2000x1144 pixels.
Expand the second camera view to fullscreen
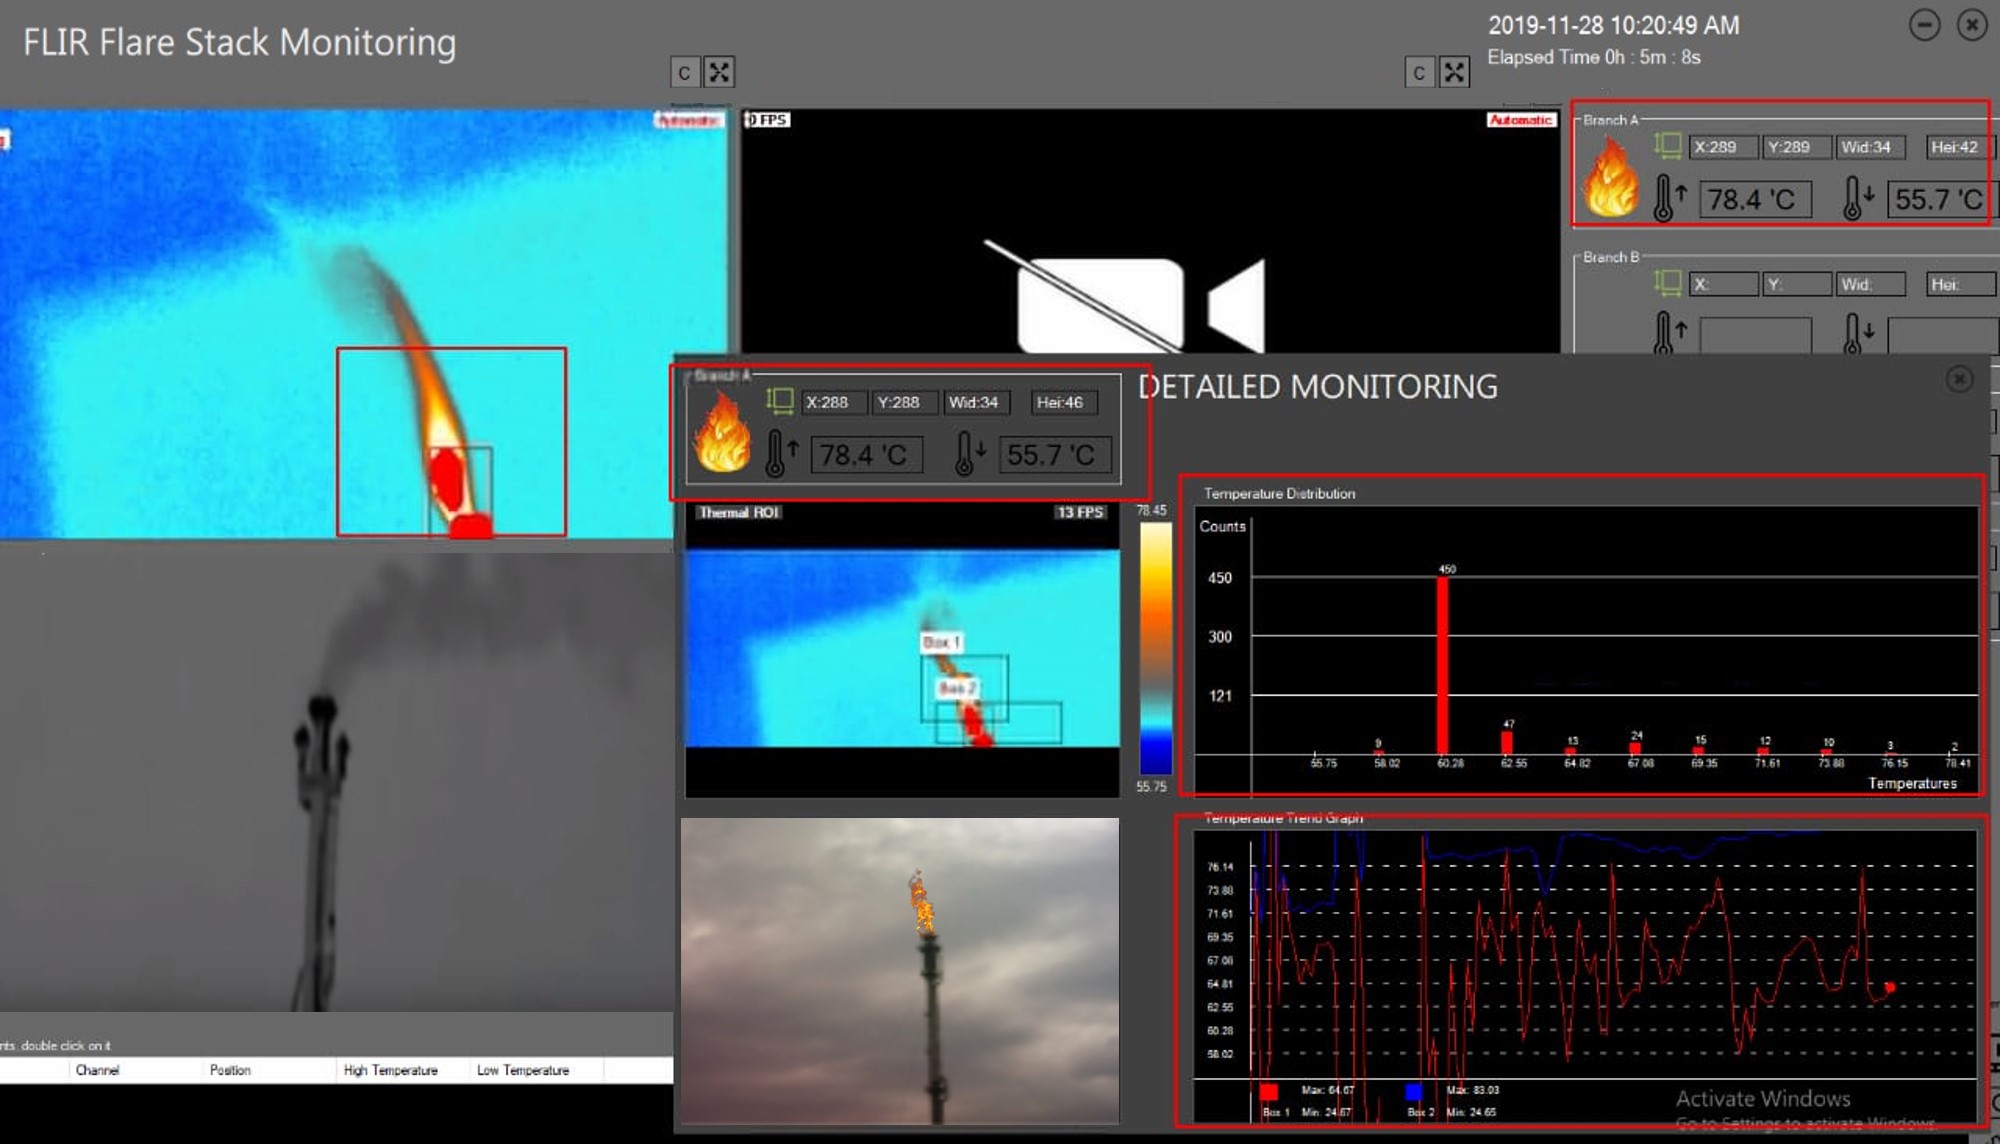(1454, 72)
